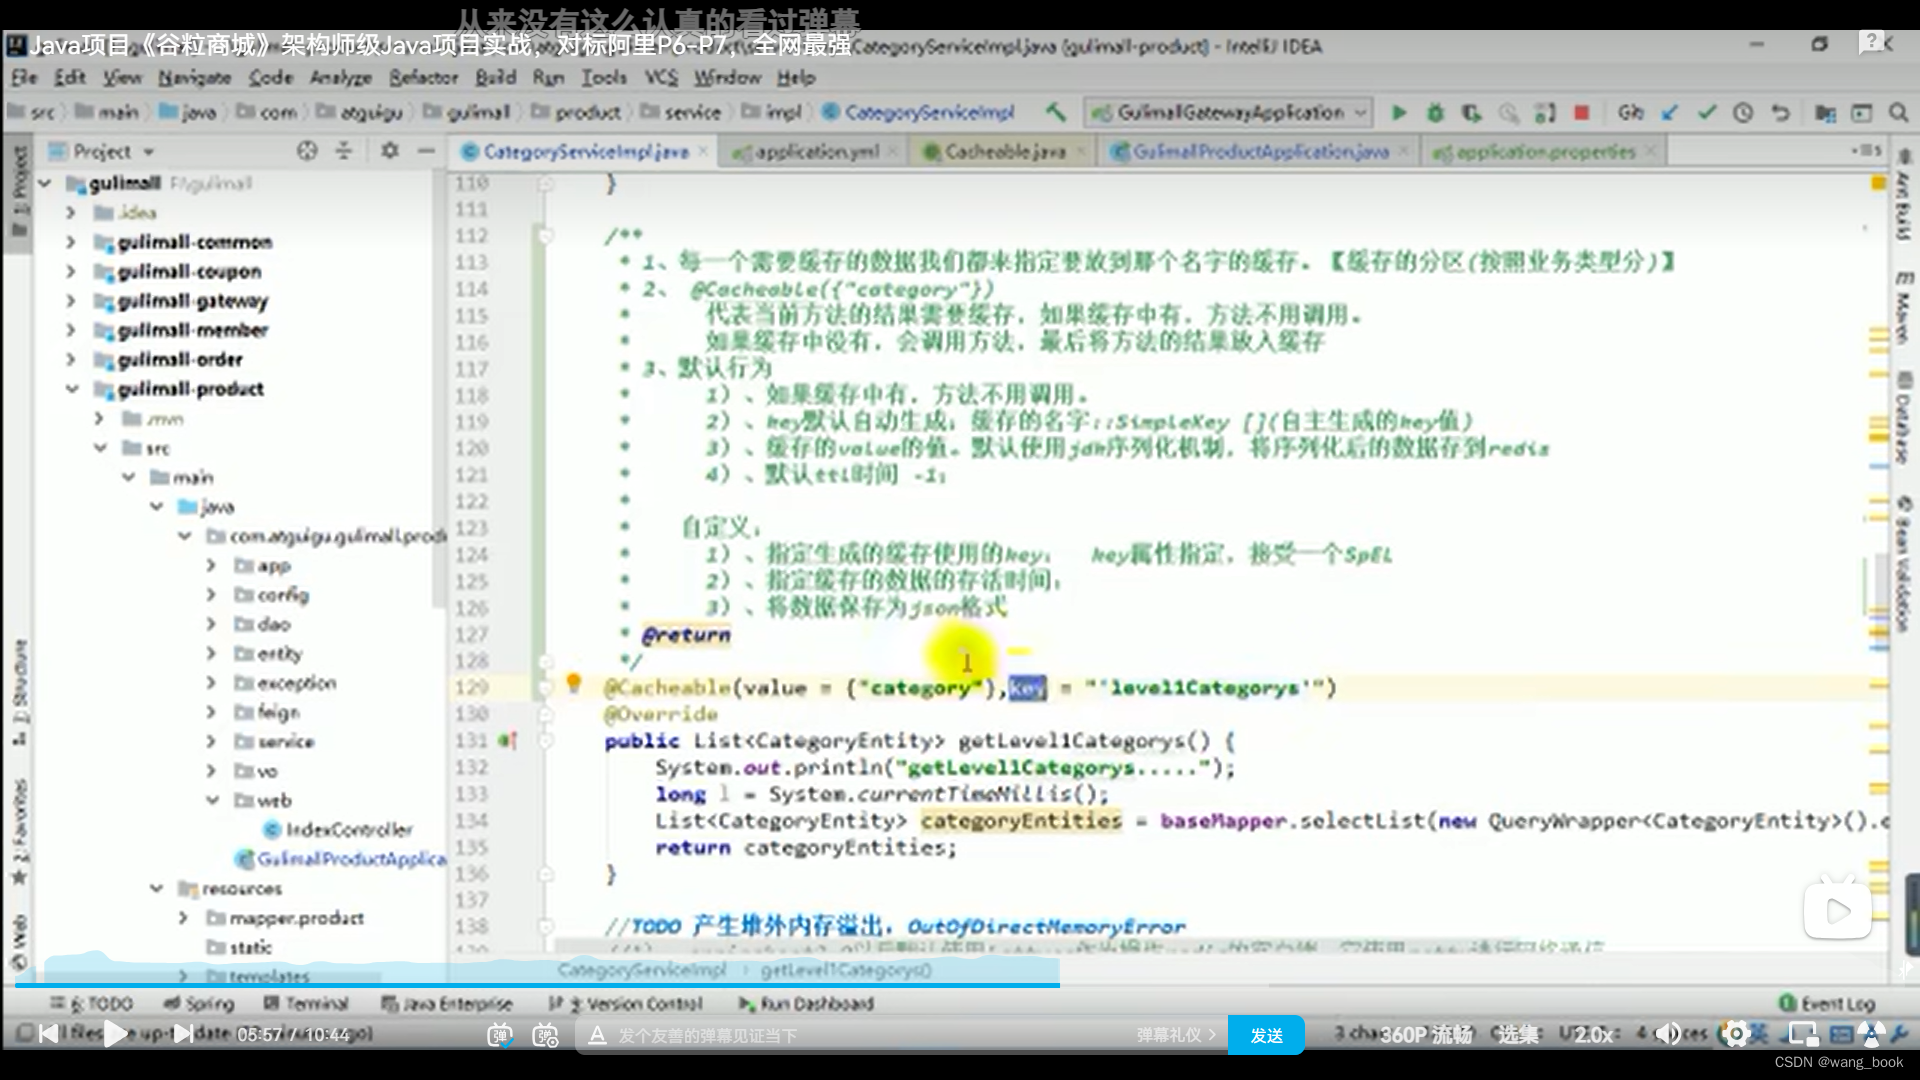Click the CategoryServiceImpl breadcrumb in navigation bar

[x=918, y=112]
